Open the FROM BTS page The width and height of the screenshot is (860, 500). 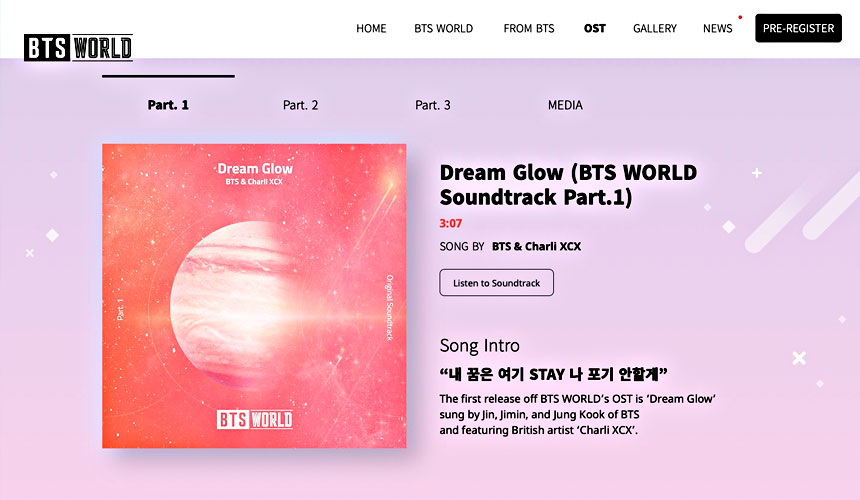(x=529, y=29)
